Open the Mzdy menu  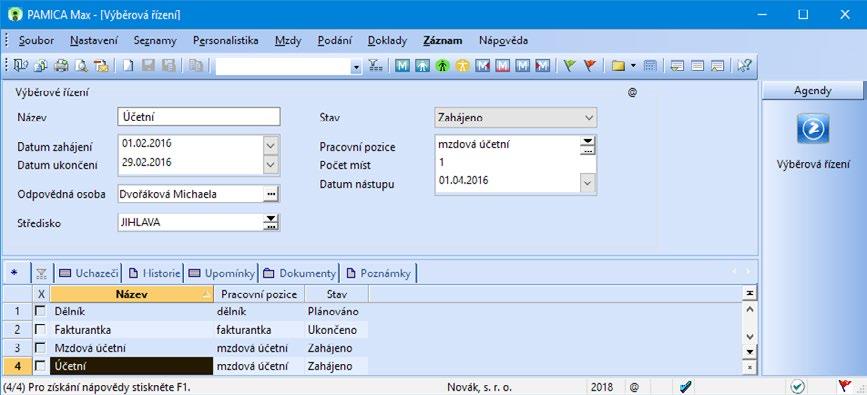(288, 40)
